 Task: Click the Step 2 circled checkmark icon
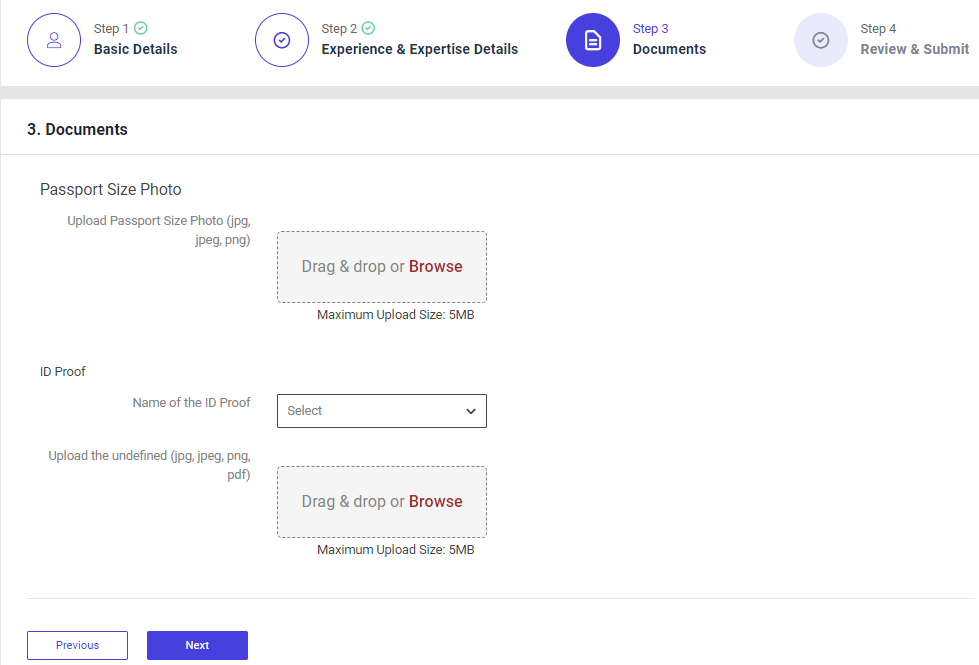tap(282, 40)
